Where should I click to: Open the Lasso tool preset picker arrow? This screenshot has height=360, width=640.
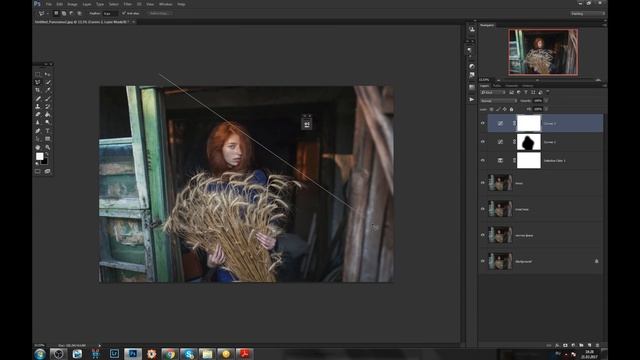point(47,13)
